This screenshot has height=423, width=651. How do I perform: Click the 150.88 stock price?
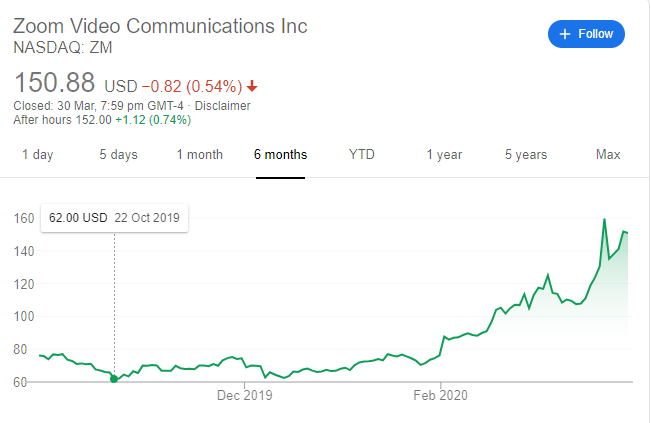pos(55,82)
